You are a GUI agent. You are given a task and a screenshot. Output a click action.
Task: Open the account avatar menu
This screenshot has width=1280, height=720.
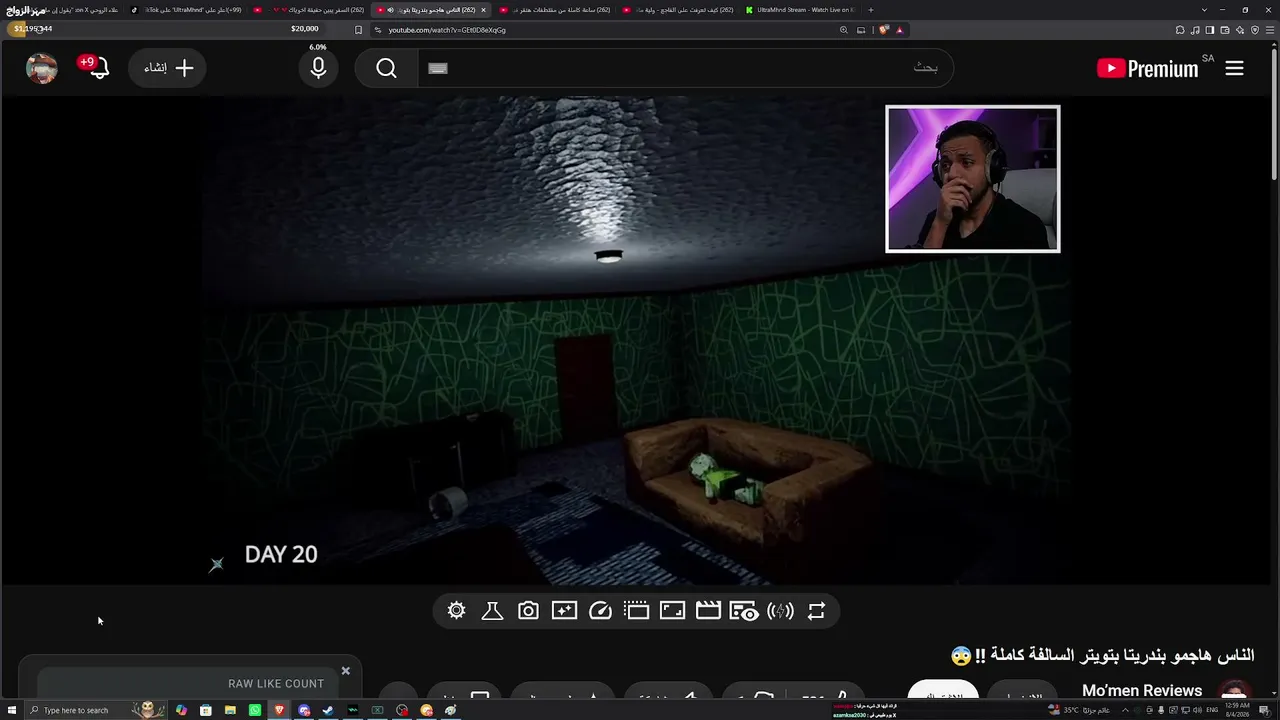pos(42,68)
